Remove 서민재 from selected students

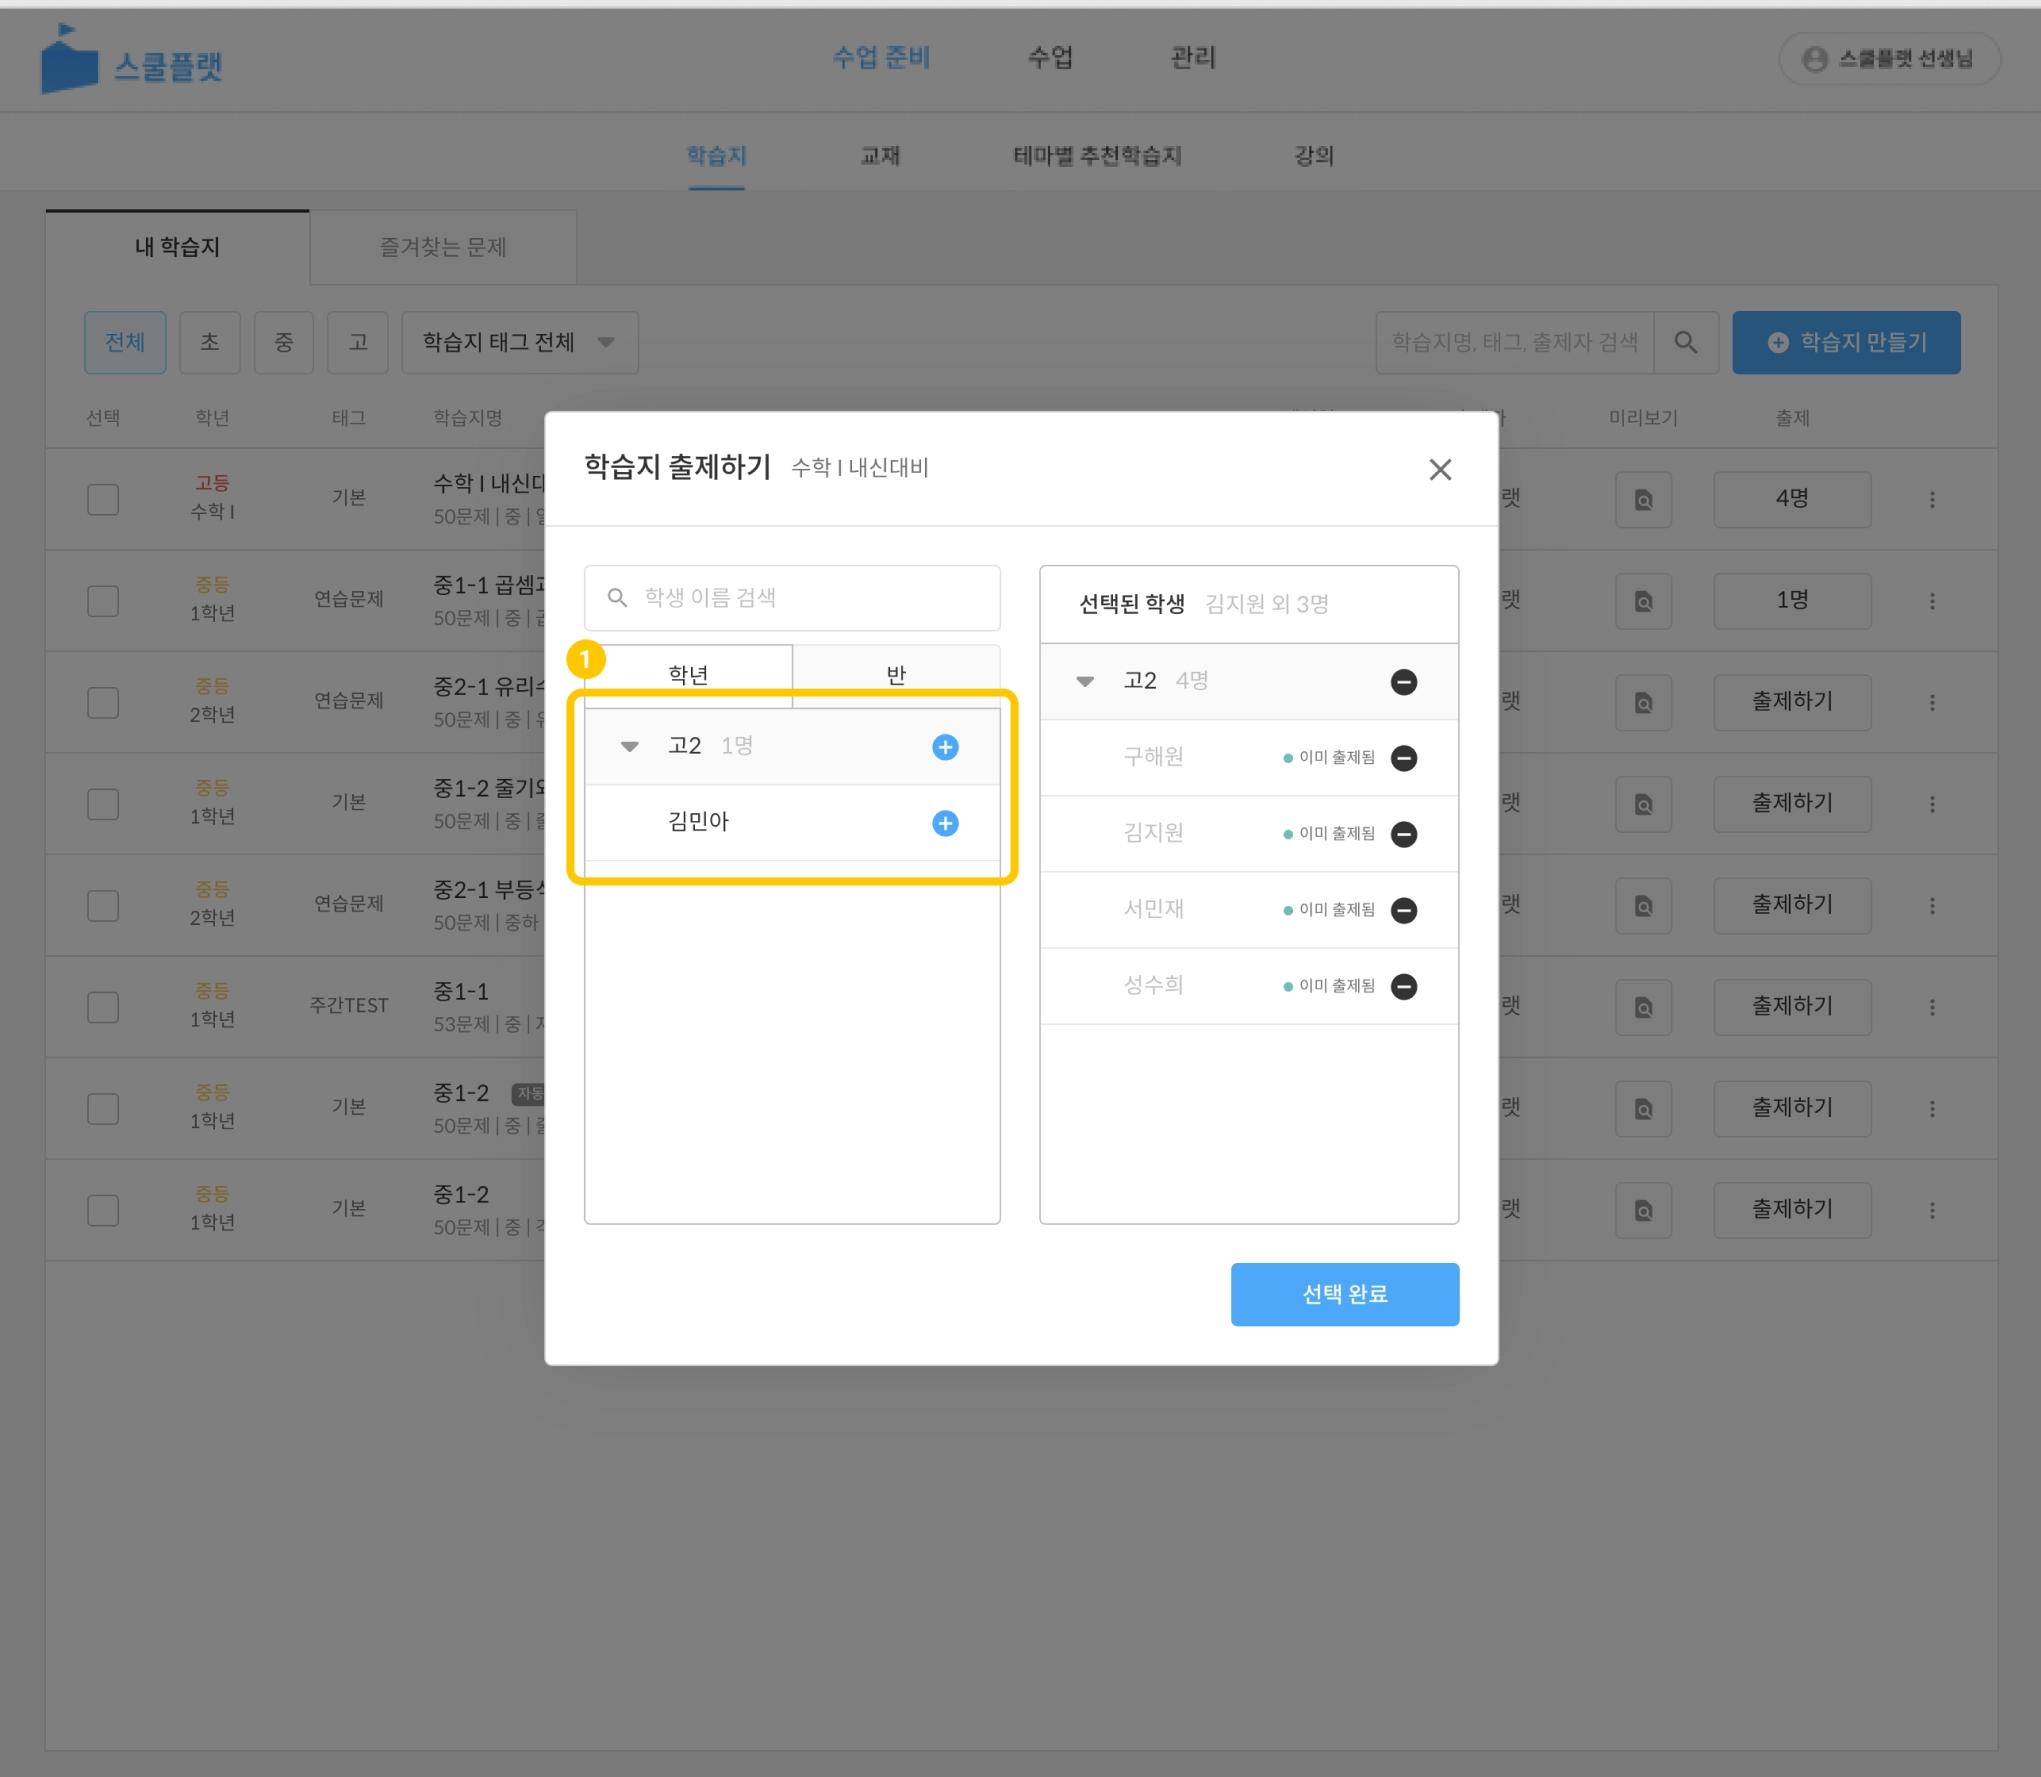pyautogui.click(x=1403, y=910)
